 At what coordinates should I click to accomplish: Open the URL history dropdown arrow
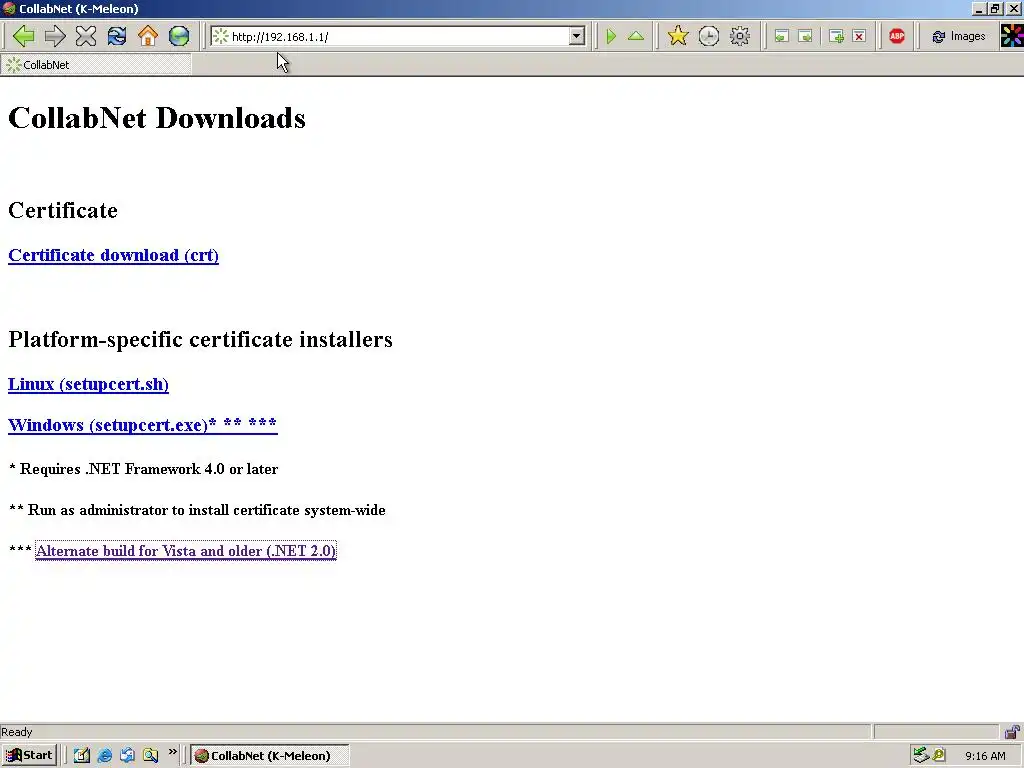(576, 37)
